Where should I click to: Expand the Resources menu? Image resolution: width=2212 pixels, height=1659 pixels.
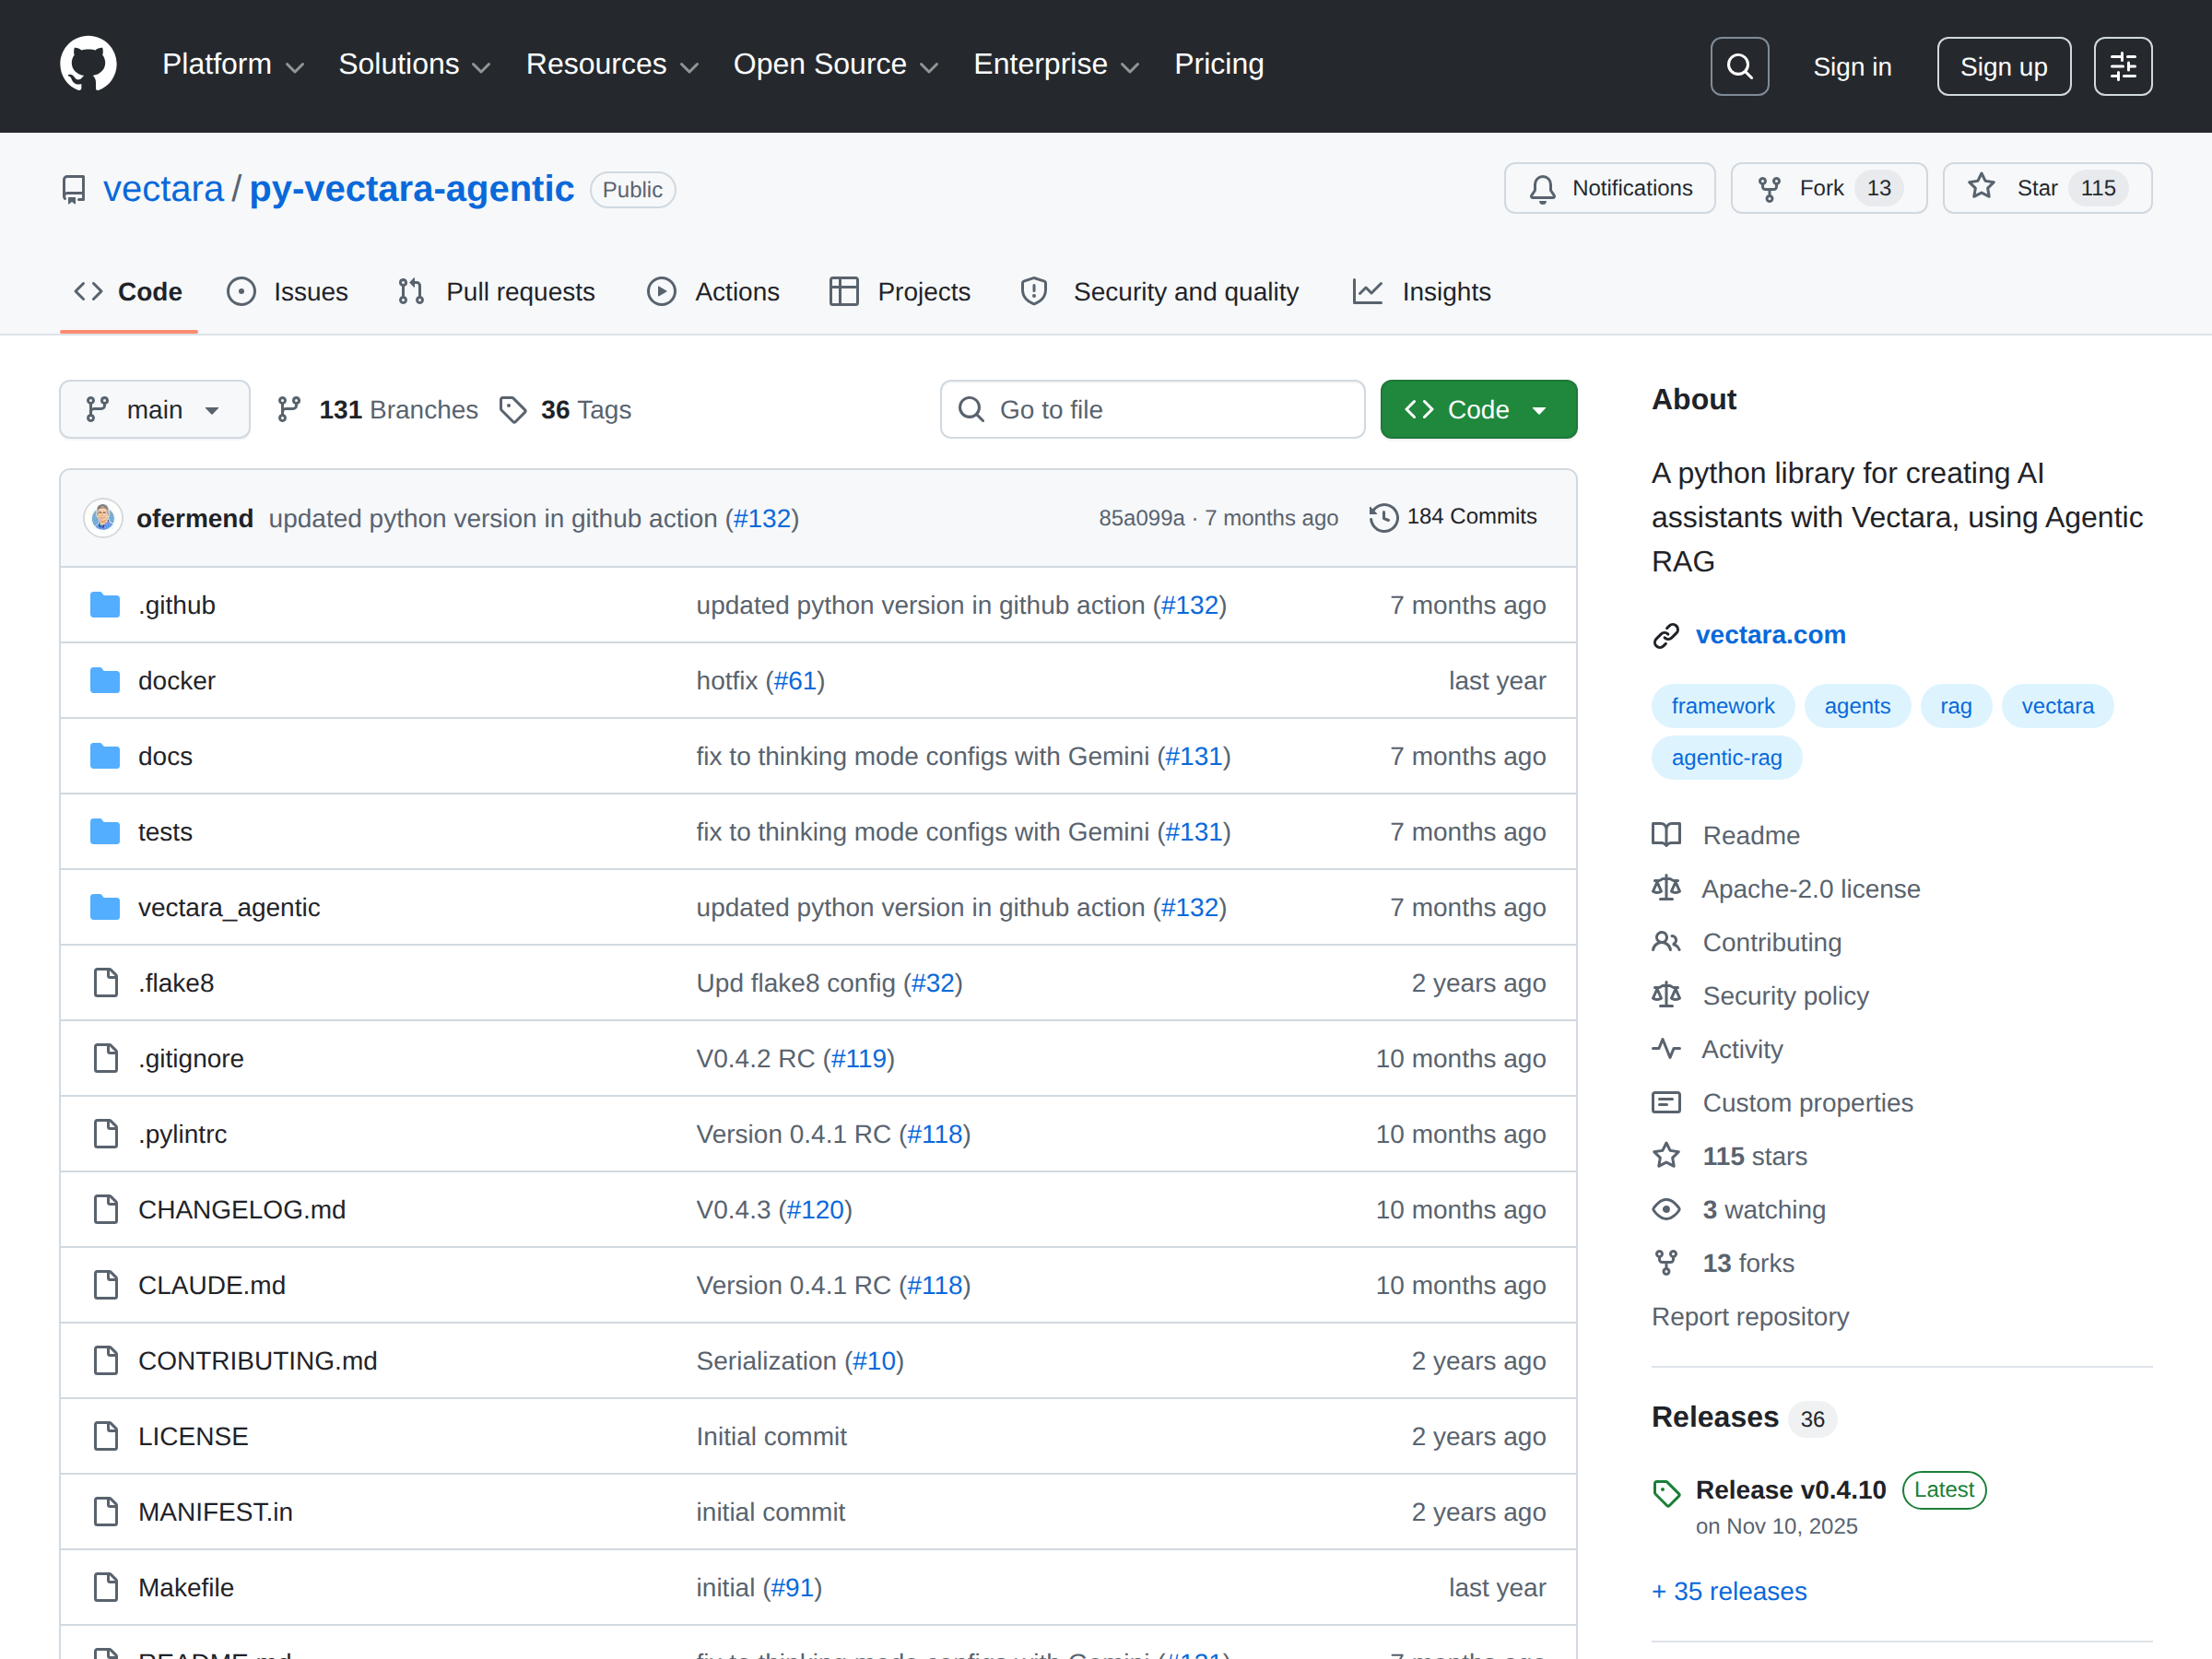(612, 65)
